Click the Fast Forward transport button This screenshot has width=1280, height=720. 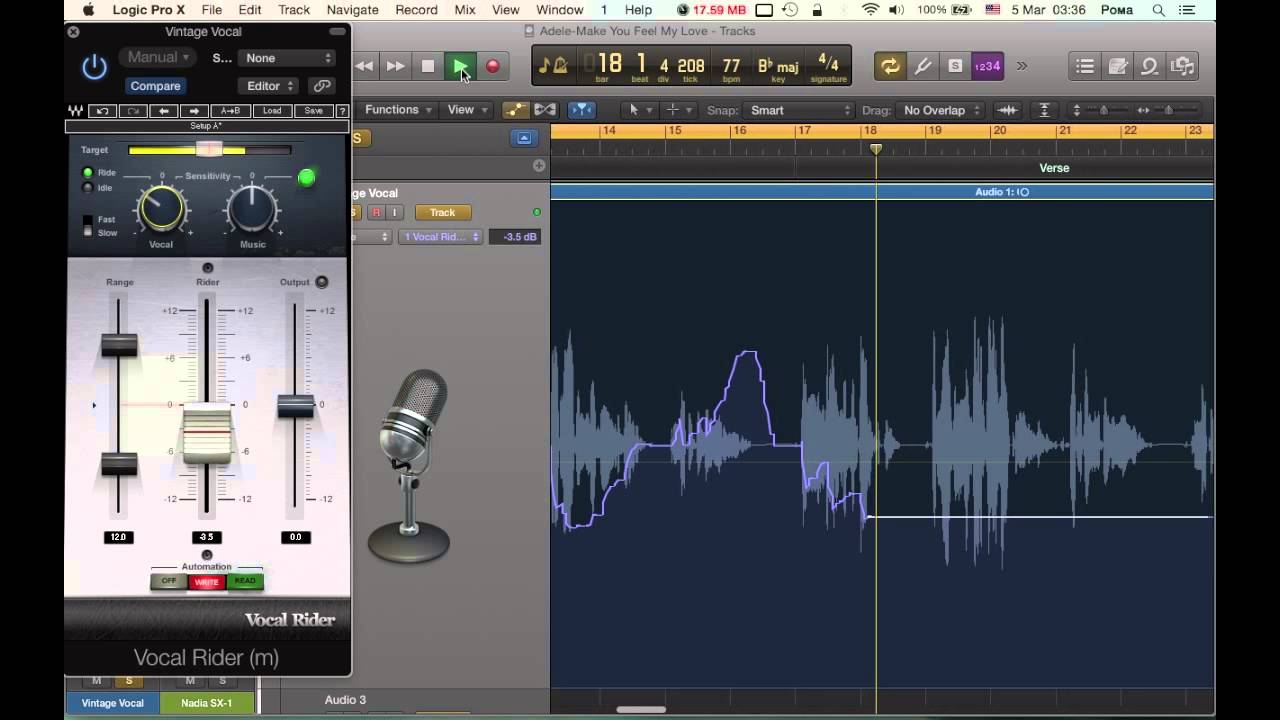tap(396, 67)
